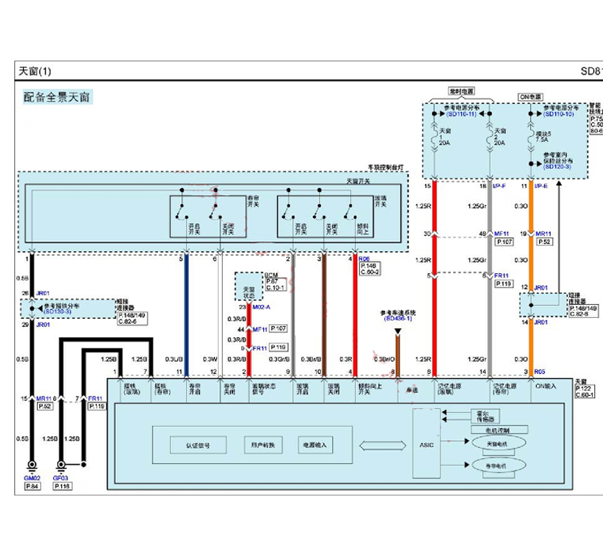This screenshot has height=544, width=603.
Task: Select the GM02 ground label
Action: (32, 478)
